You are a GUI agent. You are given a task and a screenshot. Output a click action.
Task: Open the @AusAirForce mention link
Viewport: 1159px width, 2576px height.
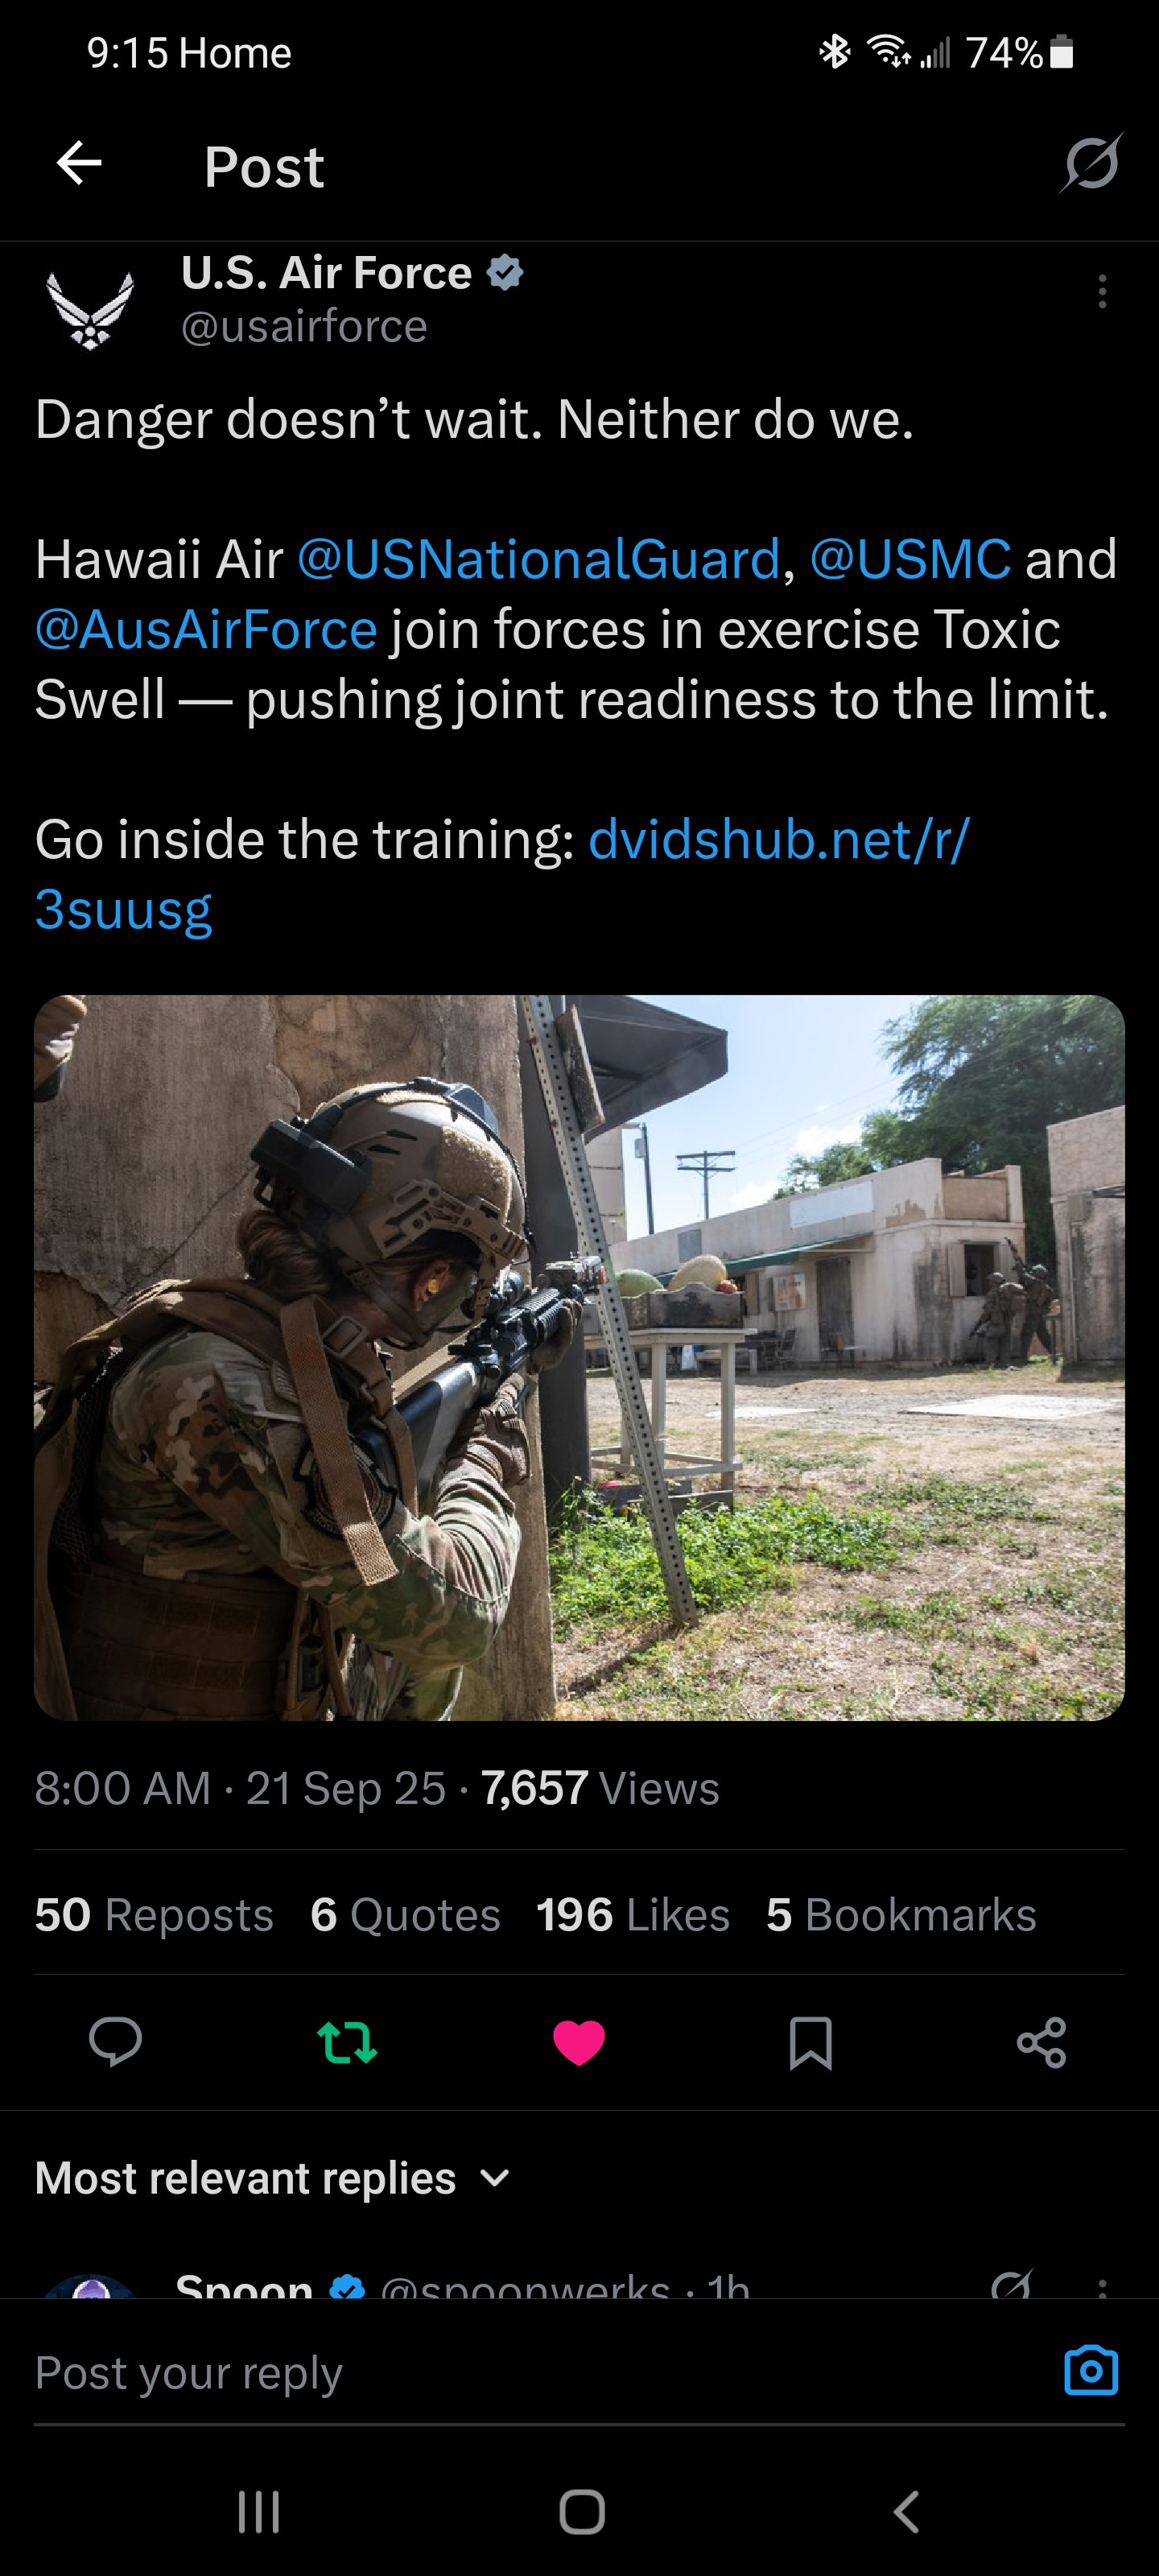pyautogui.click(x=206, y=629)
